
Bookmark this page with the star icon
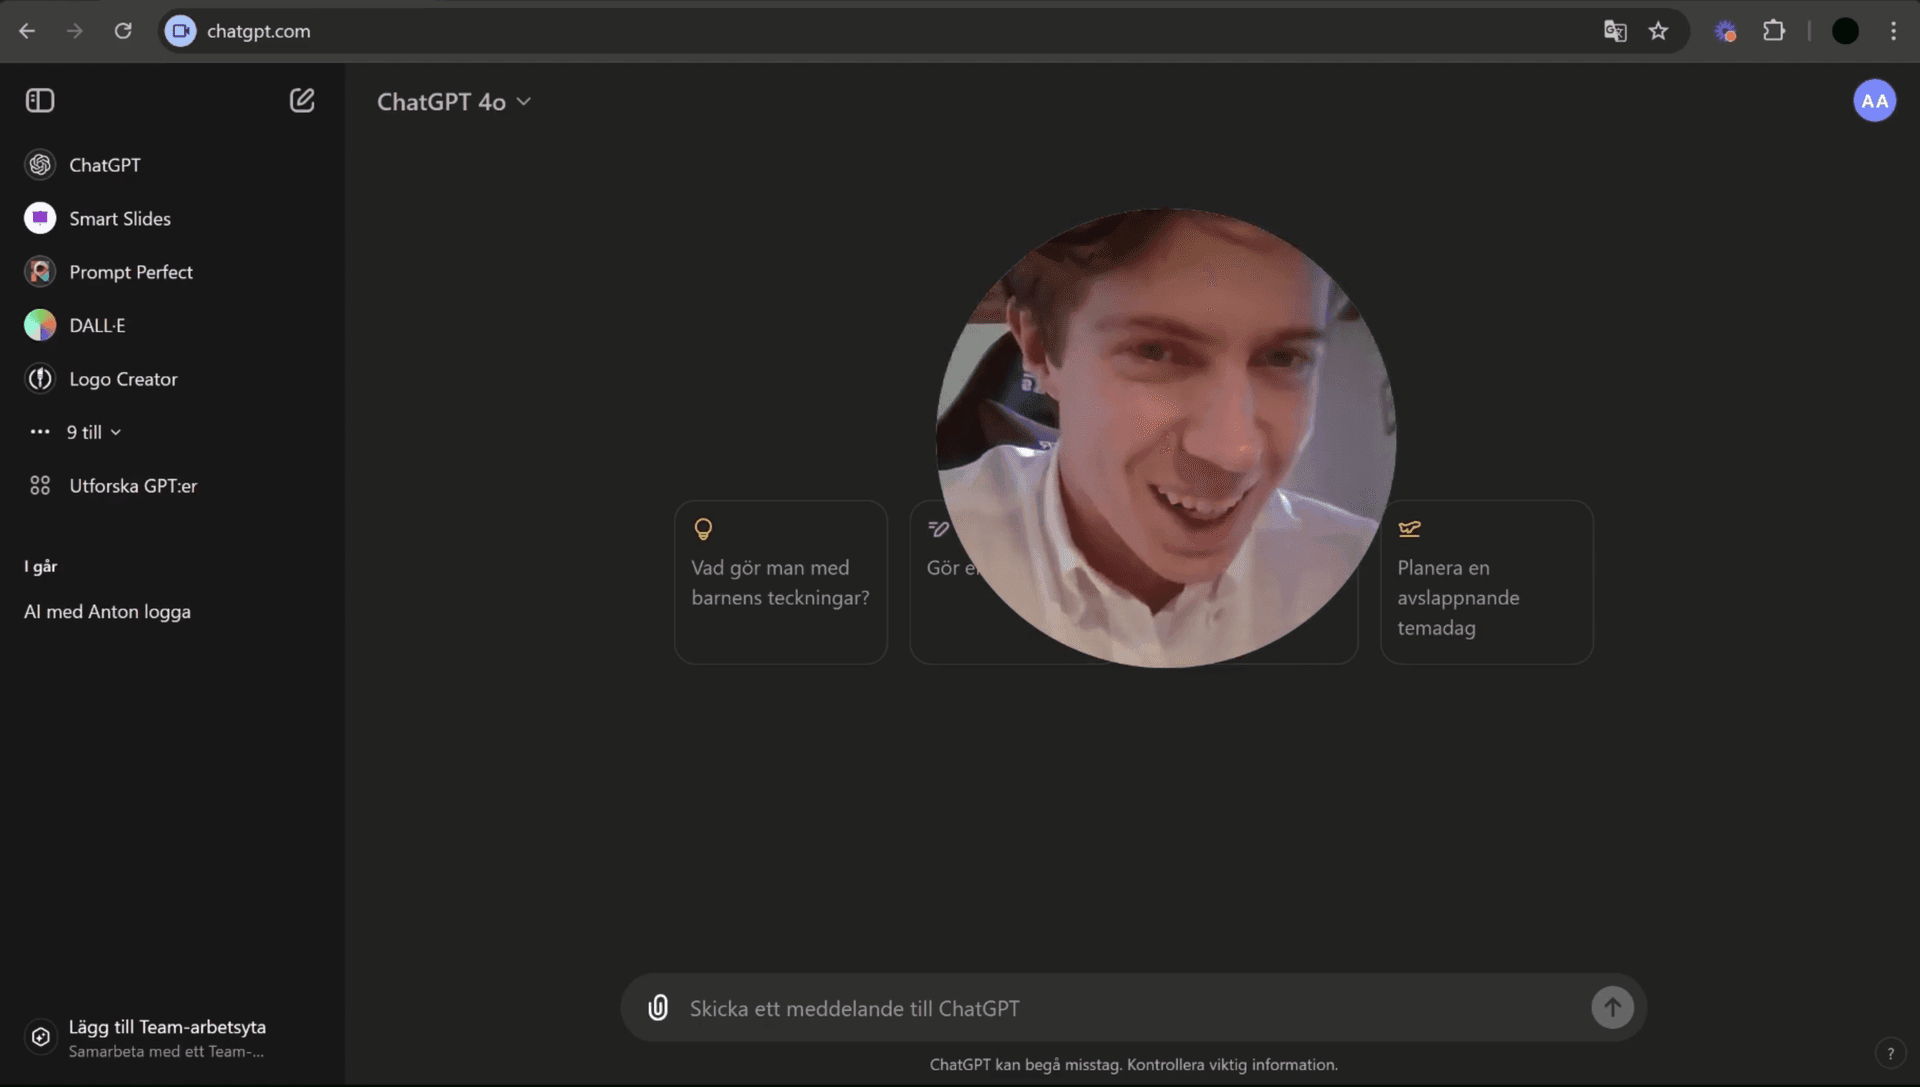pos(1659,31)
